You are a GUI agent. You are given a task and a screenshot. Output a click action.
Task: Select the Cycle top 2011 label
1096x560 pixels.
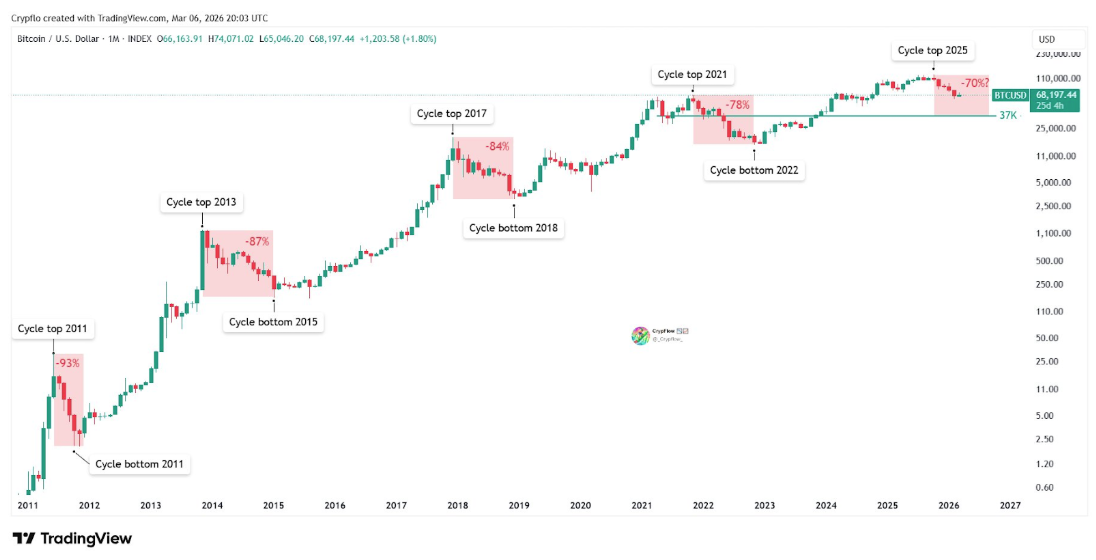(x=51, y=328)
